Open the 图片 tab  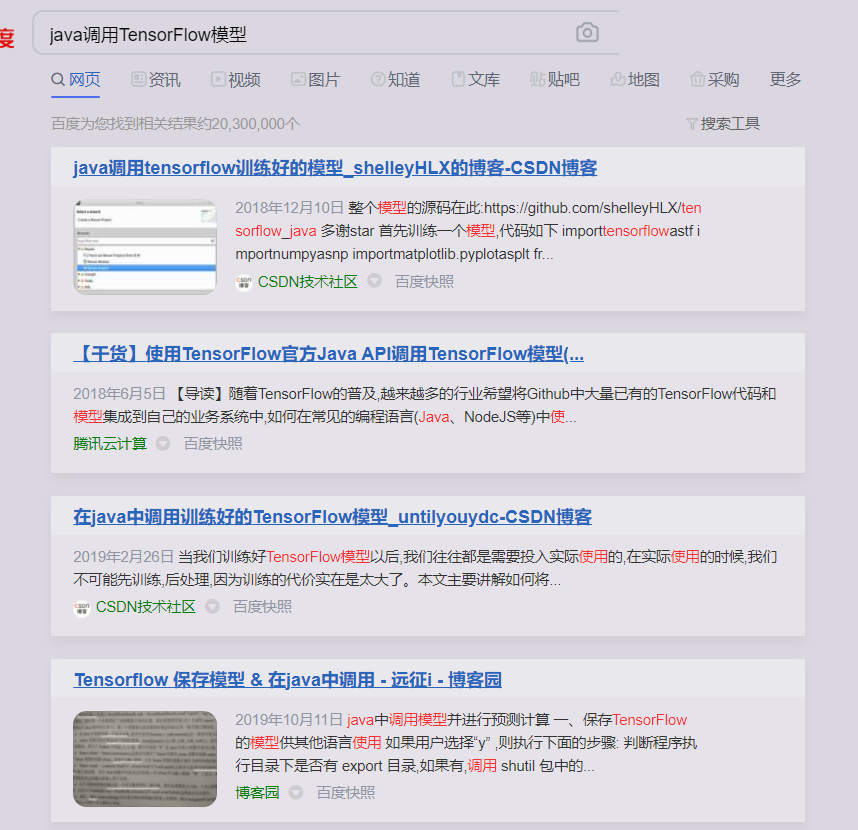click(x=316, y=80)
